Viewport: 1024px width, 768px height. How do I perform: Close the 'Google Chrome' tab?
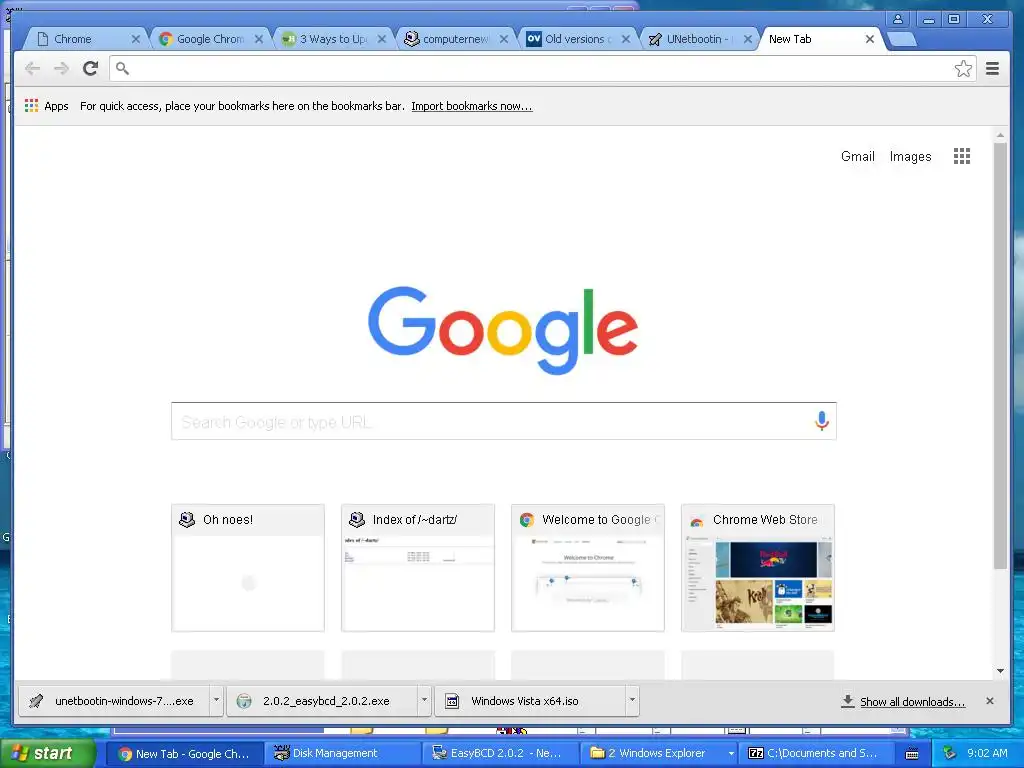pos(259,39)
